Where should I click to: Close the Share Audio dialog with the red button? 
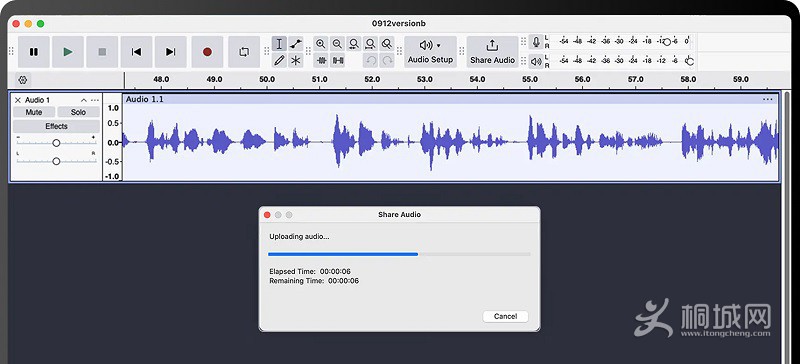267,215
